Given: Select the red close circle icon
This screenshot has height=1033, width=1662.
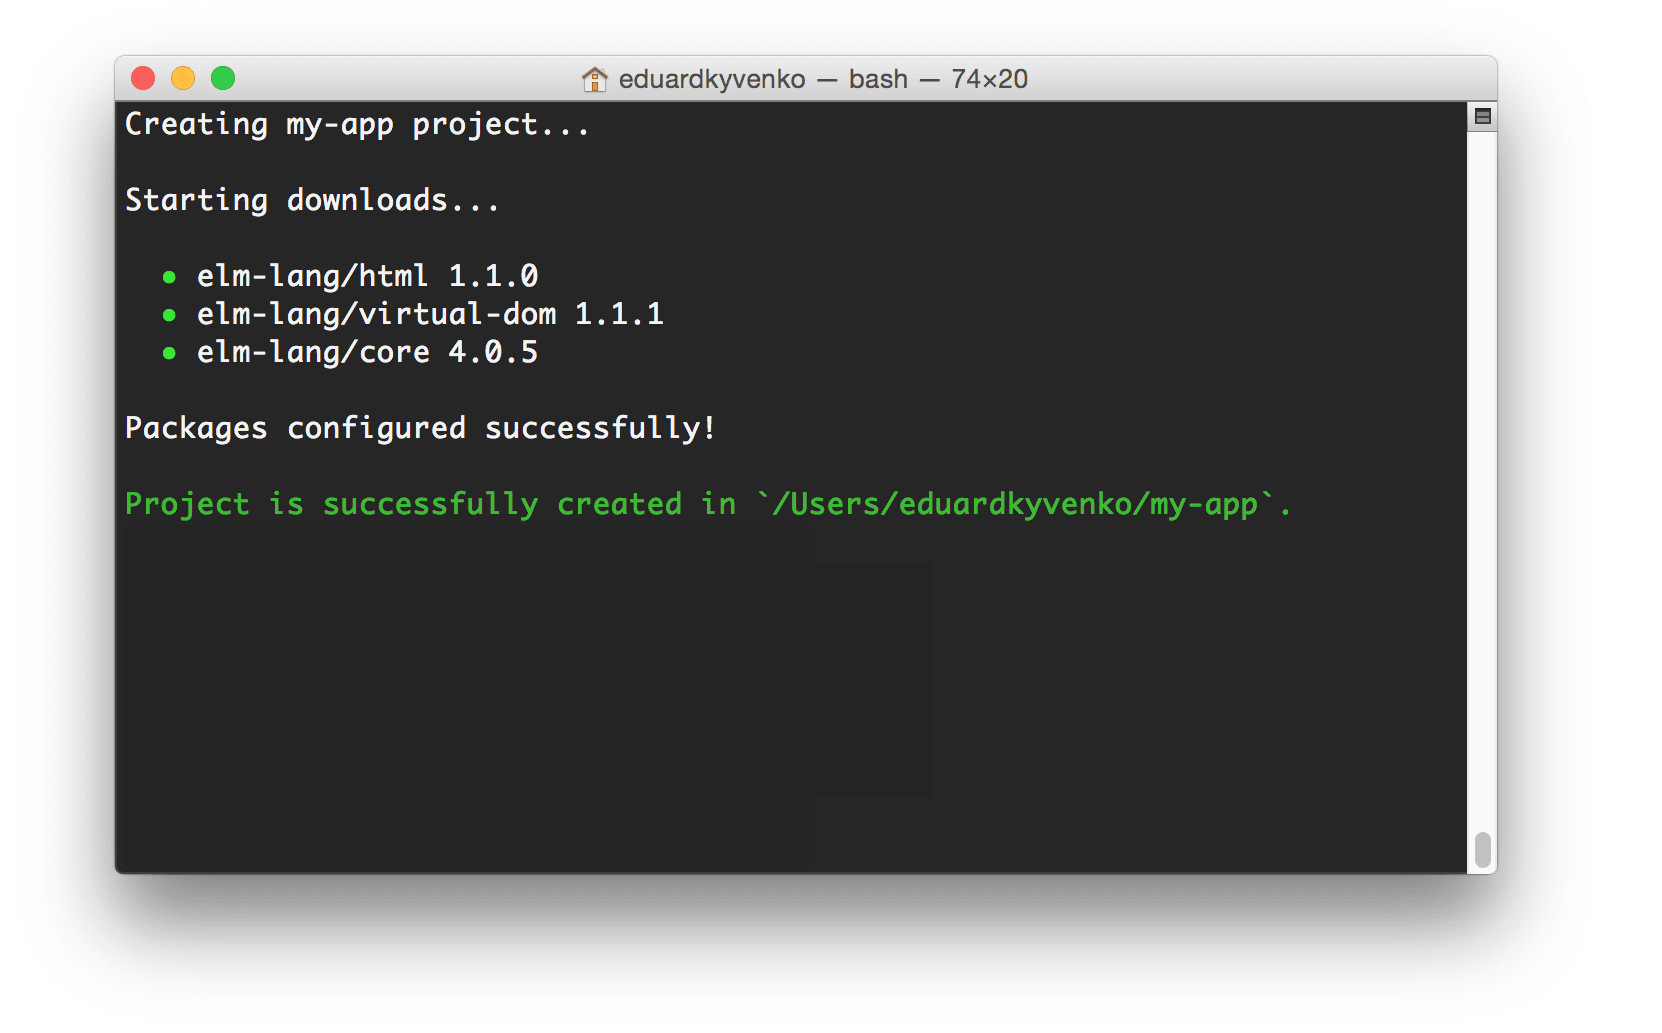Looking at the screenshot, I should (x=144, y=77).
